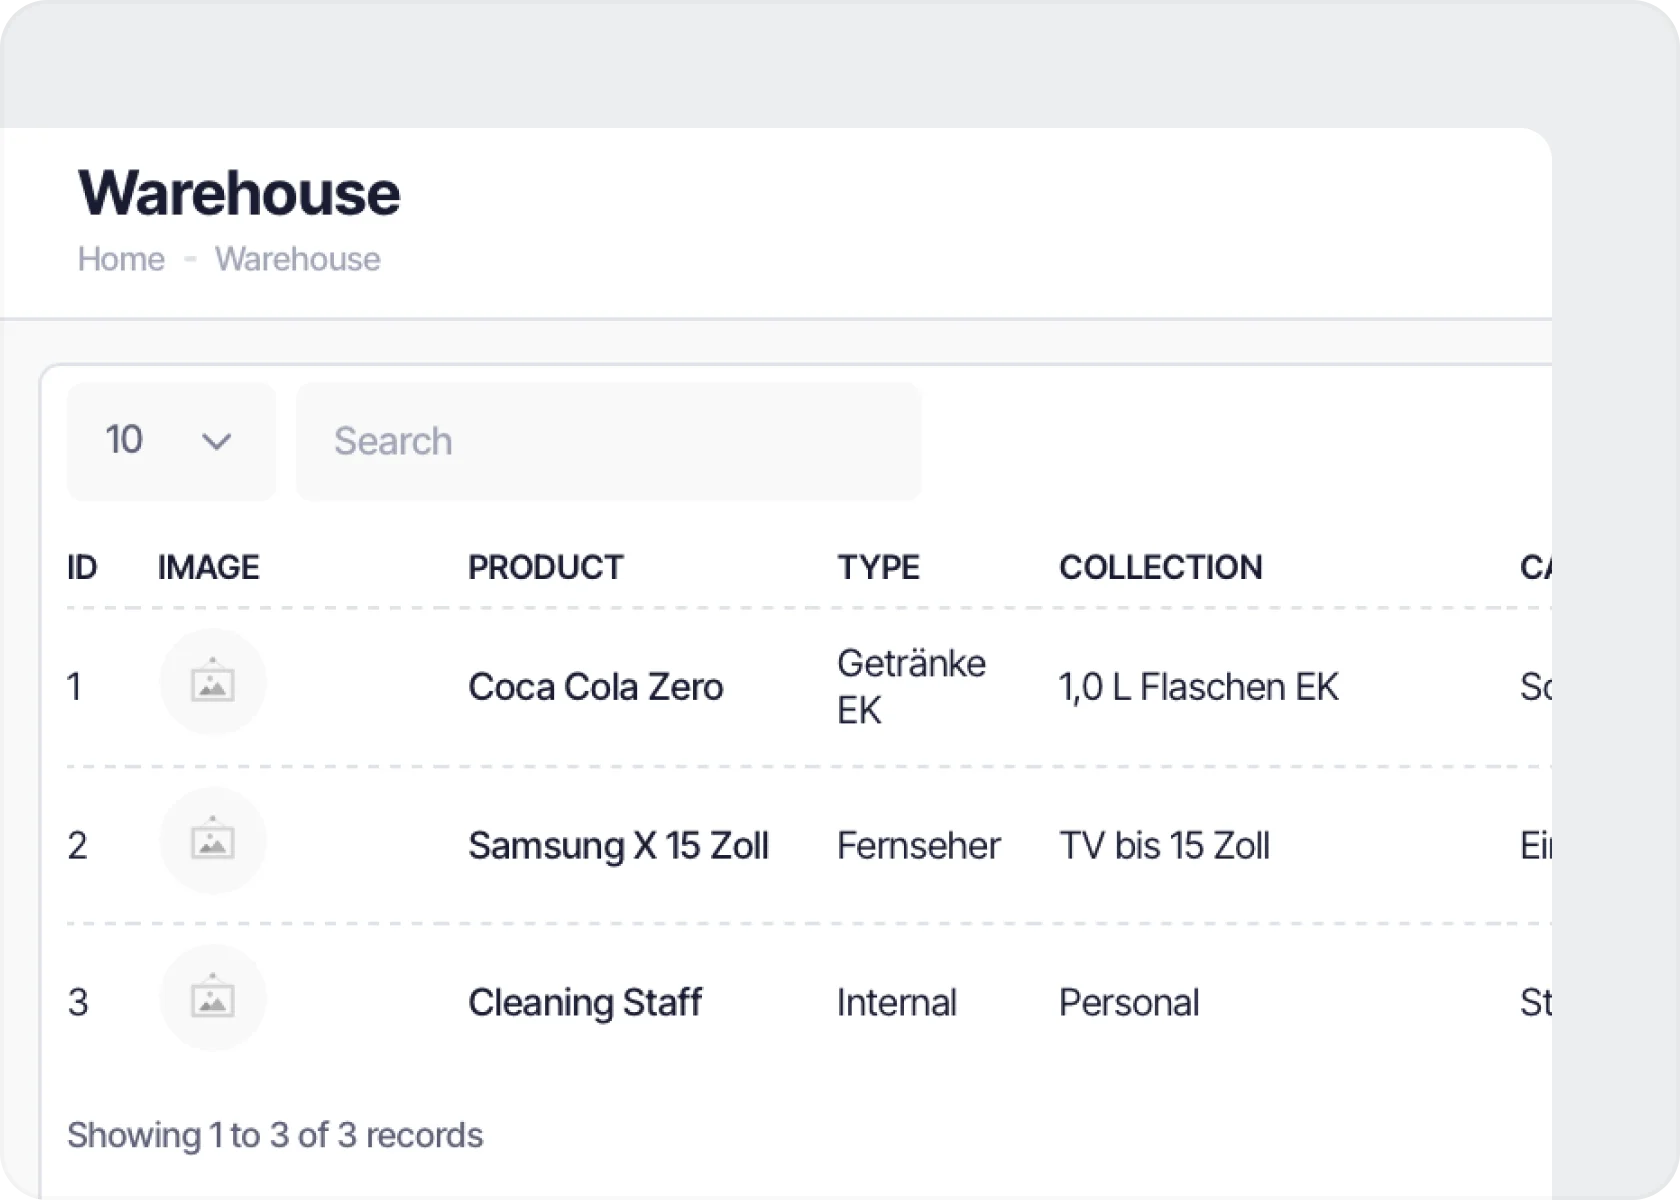Click the ID cell of the Coca Cola Zero row
The width and height of the screenshot is (1680, 1200).
(74, 687)
